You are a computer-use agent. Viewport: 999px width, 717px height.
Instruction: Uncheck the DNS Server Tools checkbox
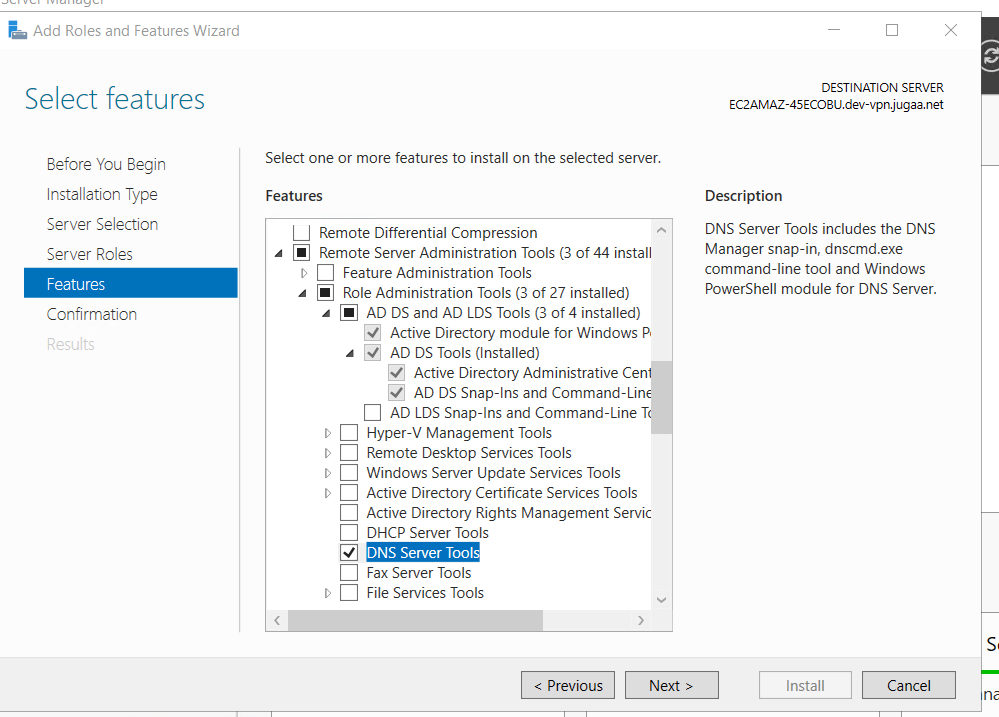pyautogui.click(x=349, y=553)
